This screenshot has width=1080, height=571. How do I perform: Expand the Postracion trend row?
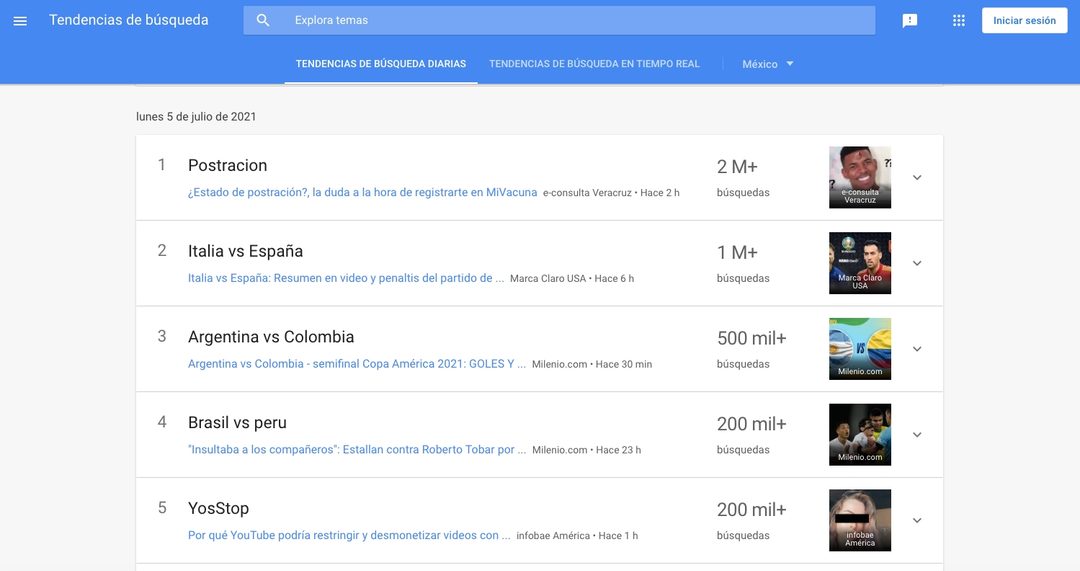[x=917, y=178]
